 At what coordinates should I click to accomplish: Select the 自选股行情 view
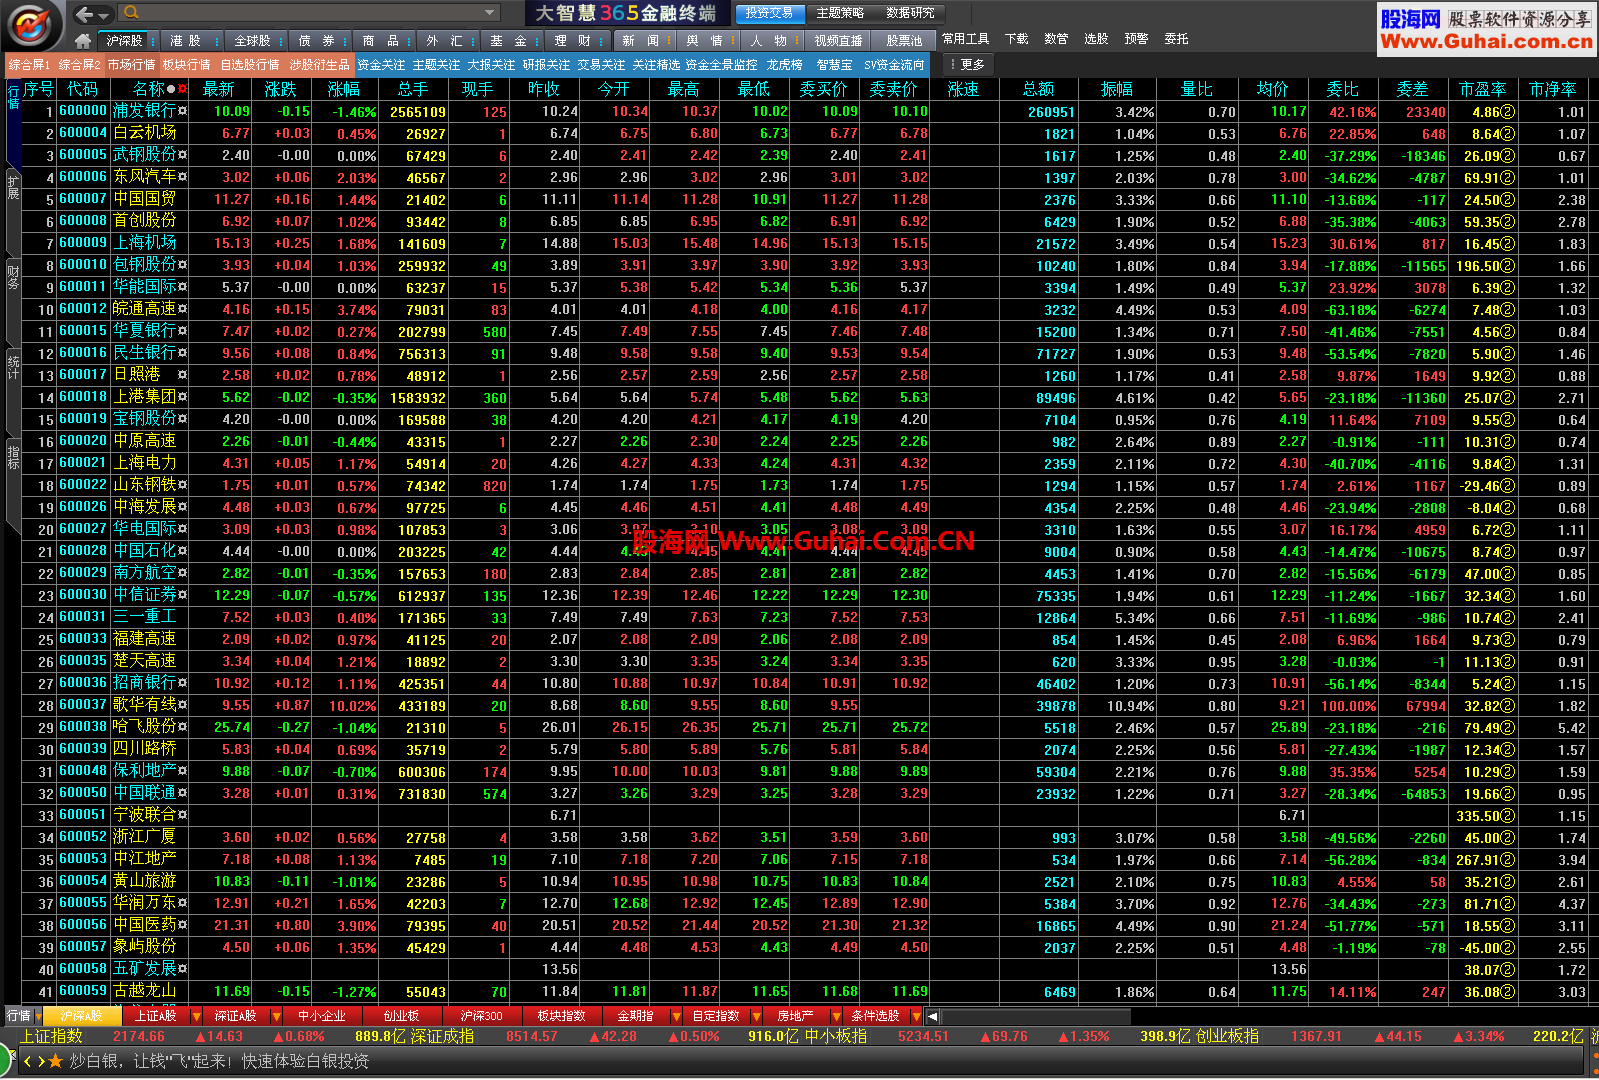(x=250, y=65)
